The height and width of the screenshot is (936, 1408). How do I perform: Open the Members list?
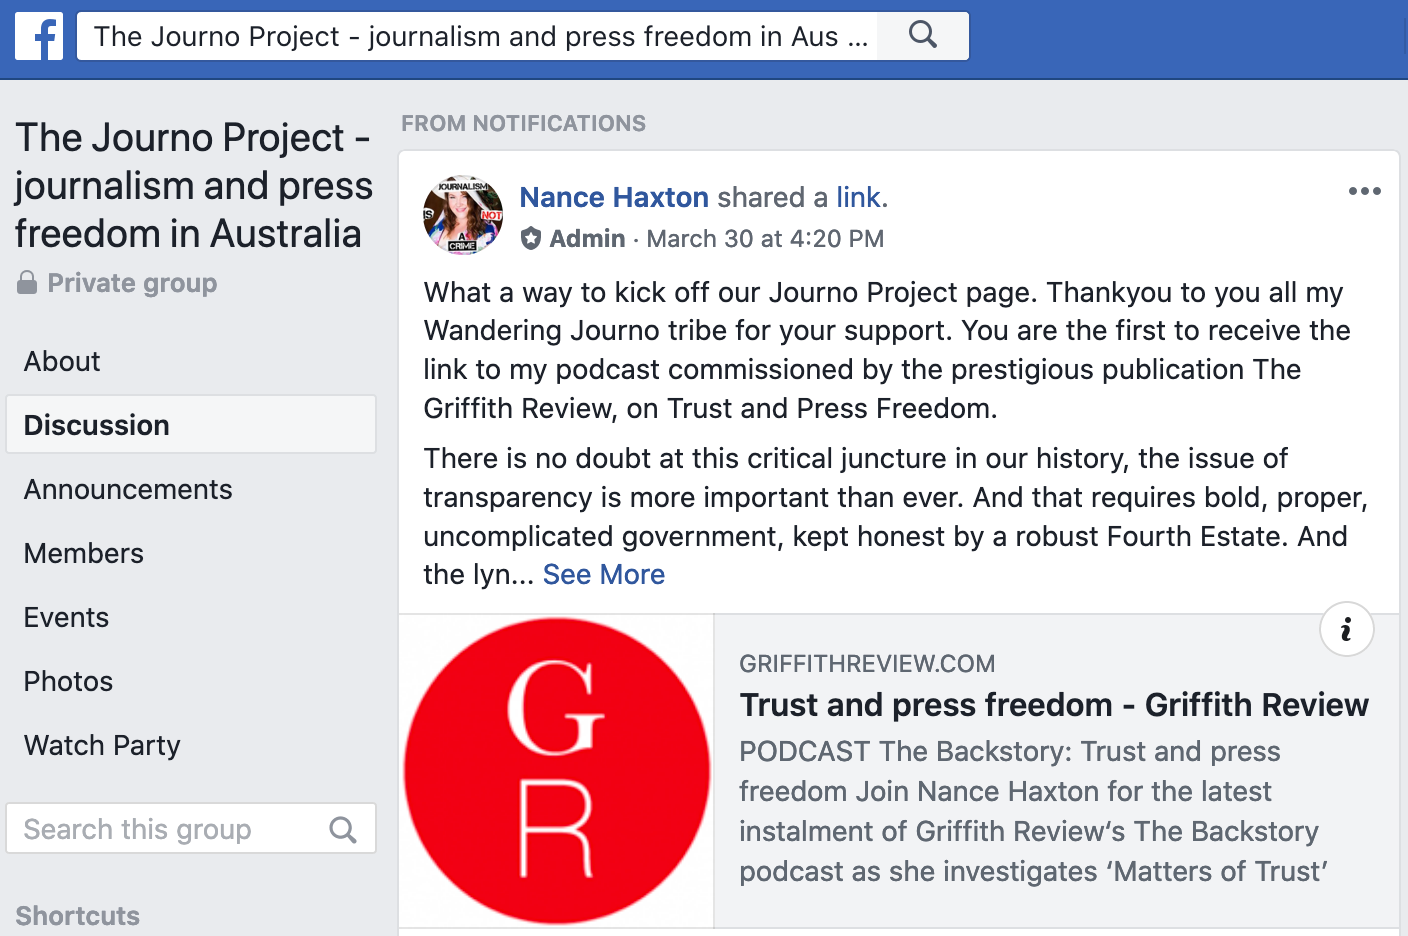point(84,553)
